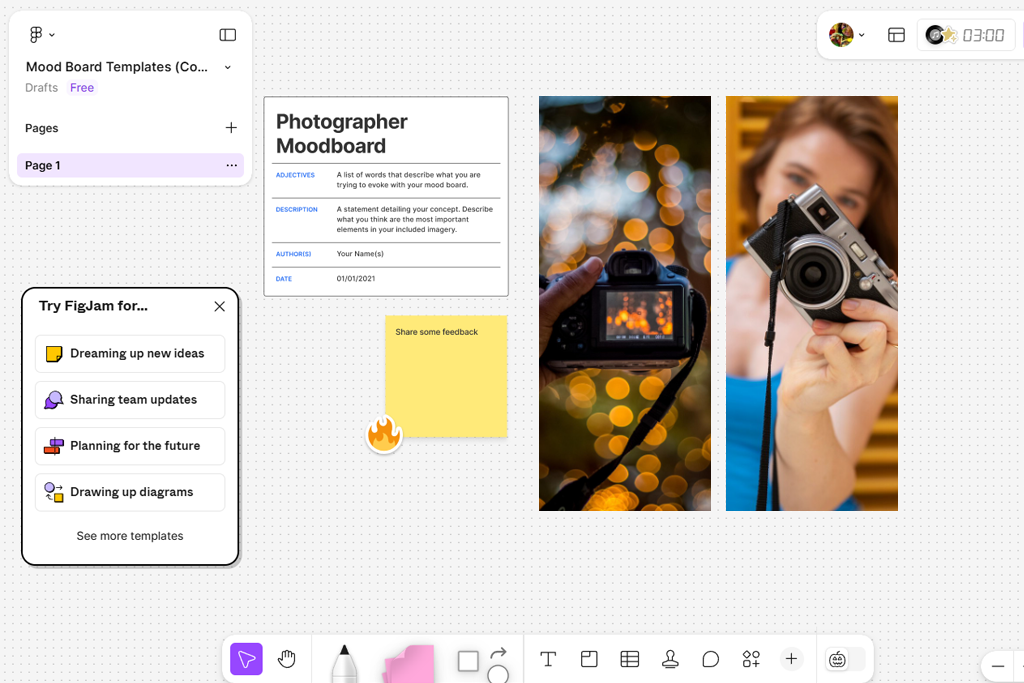Click the layout view icon in the top bar
1024x683 pixels.
[x=896, y=35]
